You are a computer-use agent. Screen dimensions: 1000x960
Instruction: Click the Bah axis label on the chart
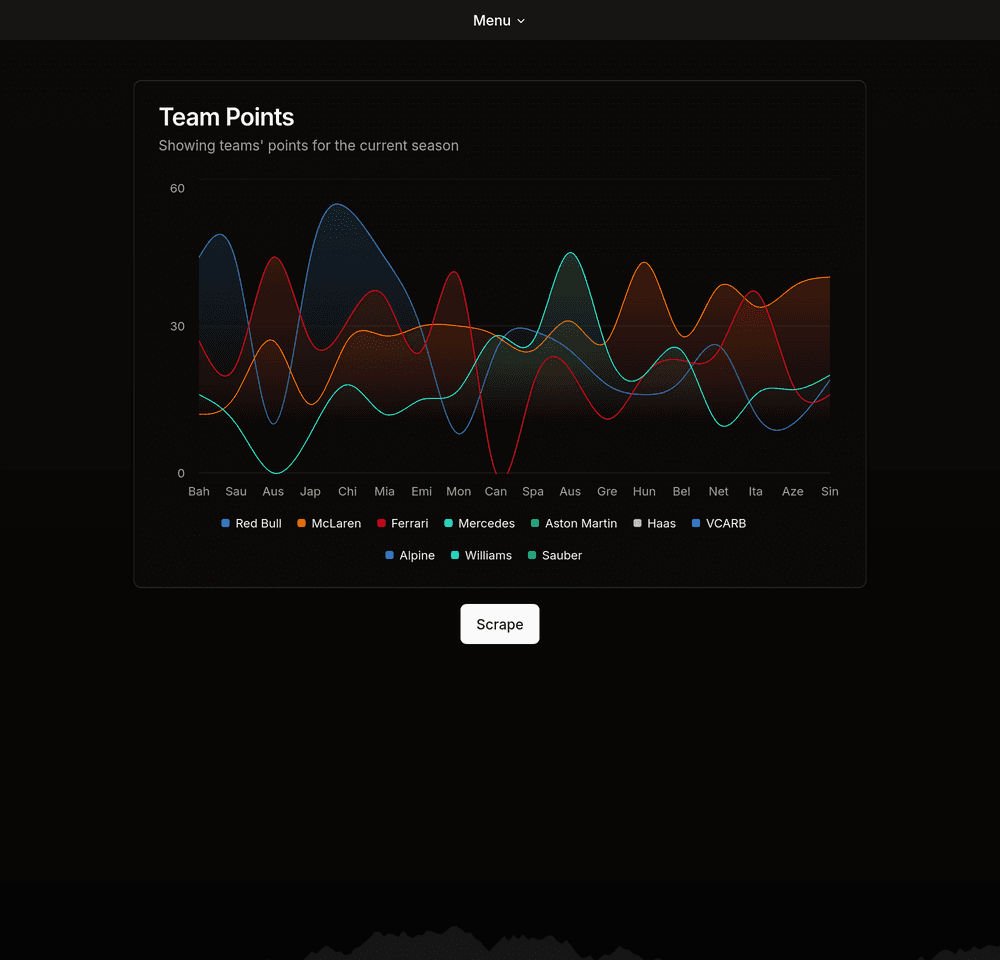[198, 491]
